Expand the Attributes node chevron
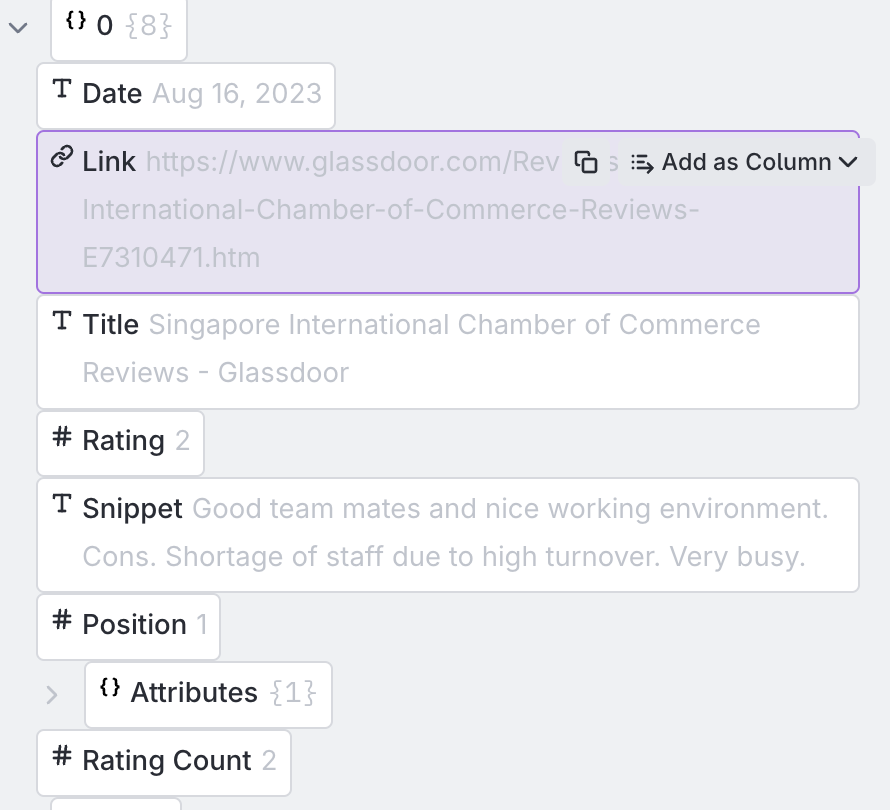Image resolution: width=890 pixels, height=810 pixels. click(52, 694)
